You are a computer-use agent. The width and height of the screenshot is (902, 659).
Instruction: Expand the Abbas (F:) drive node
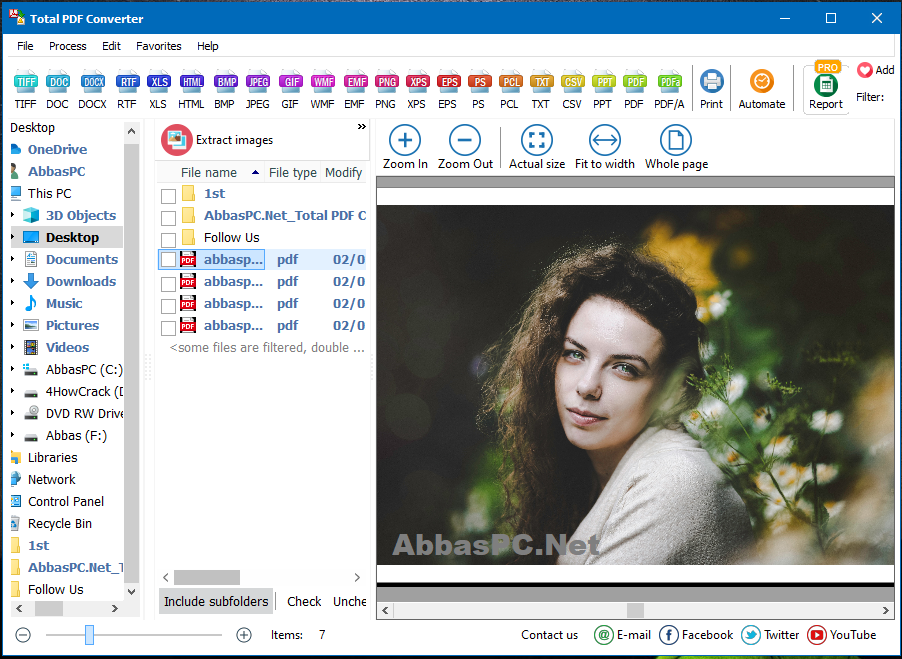coord(13,435)
